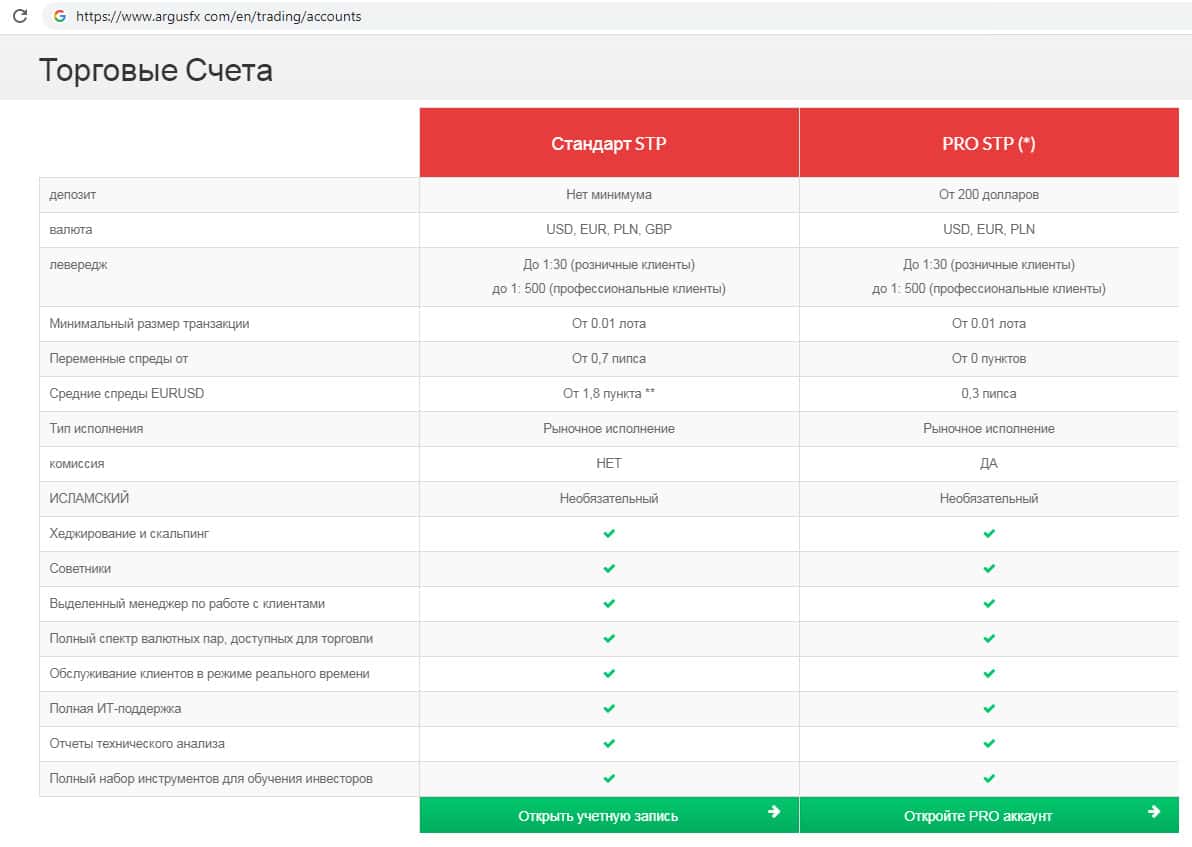
Task: Click arrow icon on PRO account button
Action: [x=1154, y=812]
